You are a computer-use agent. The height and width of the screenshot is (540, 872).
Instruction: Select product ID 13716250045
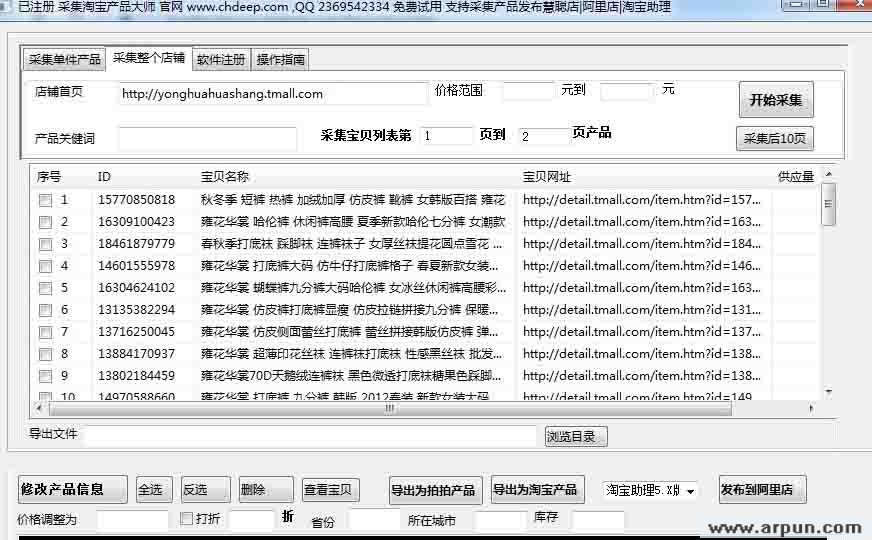136,332
